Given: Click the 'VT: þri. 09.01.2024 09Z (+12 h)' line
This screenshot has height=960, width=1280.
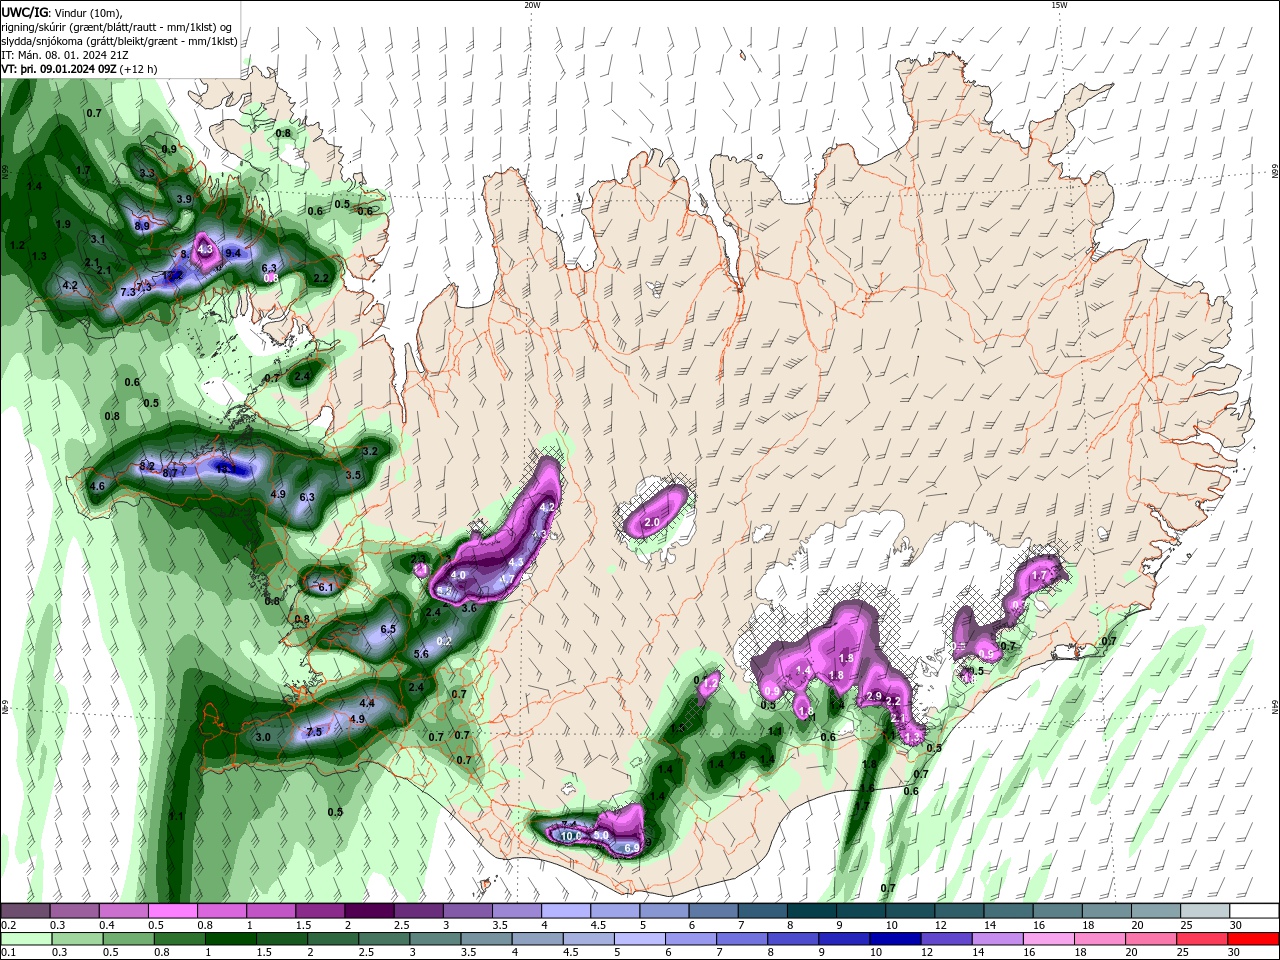Looking at the screenshot, I should click(79, 69).
